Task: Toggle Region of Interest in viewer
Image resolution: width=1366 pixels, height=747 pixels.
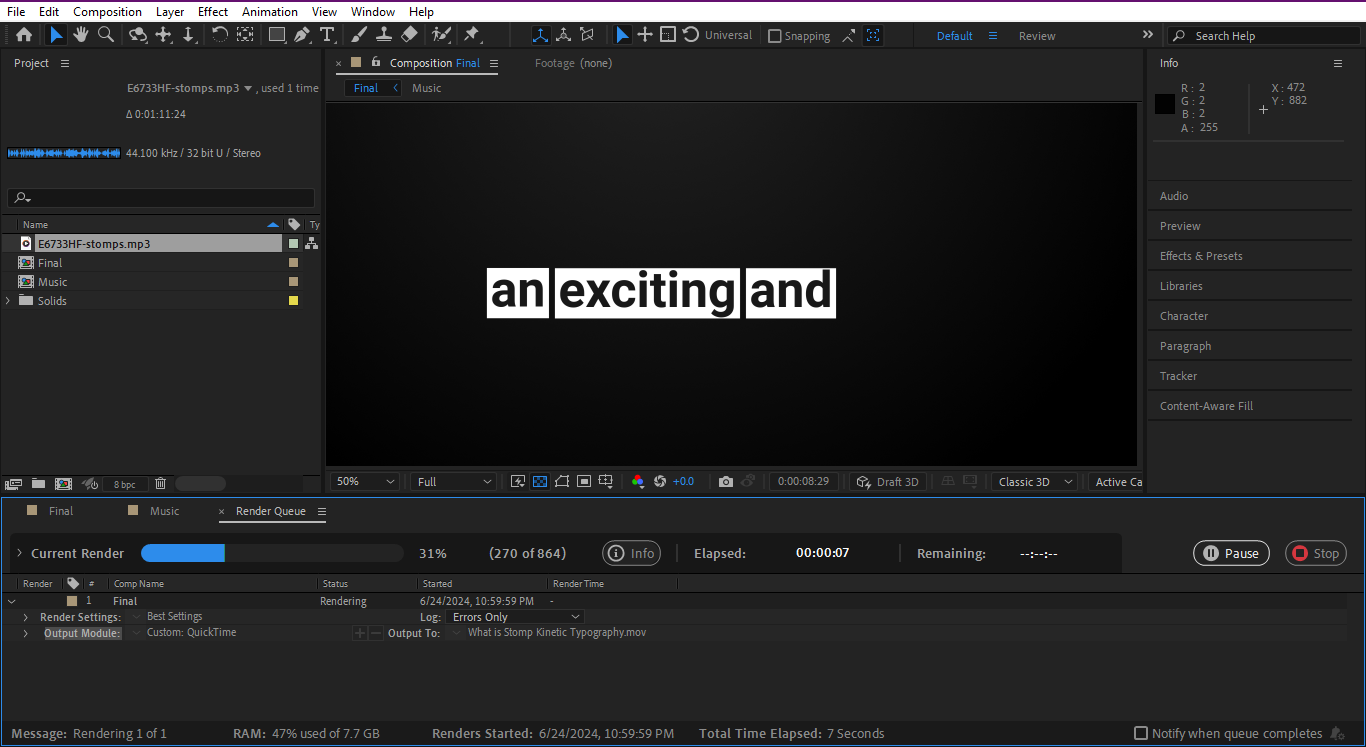Action: click(584, 482)
